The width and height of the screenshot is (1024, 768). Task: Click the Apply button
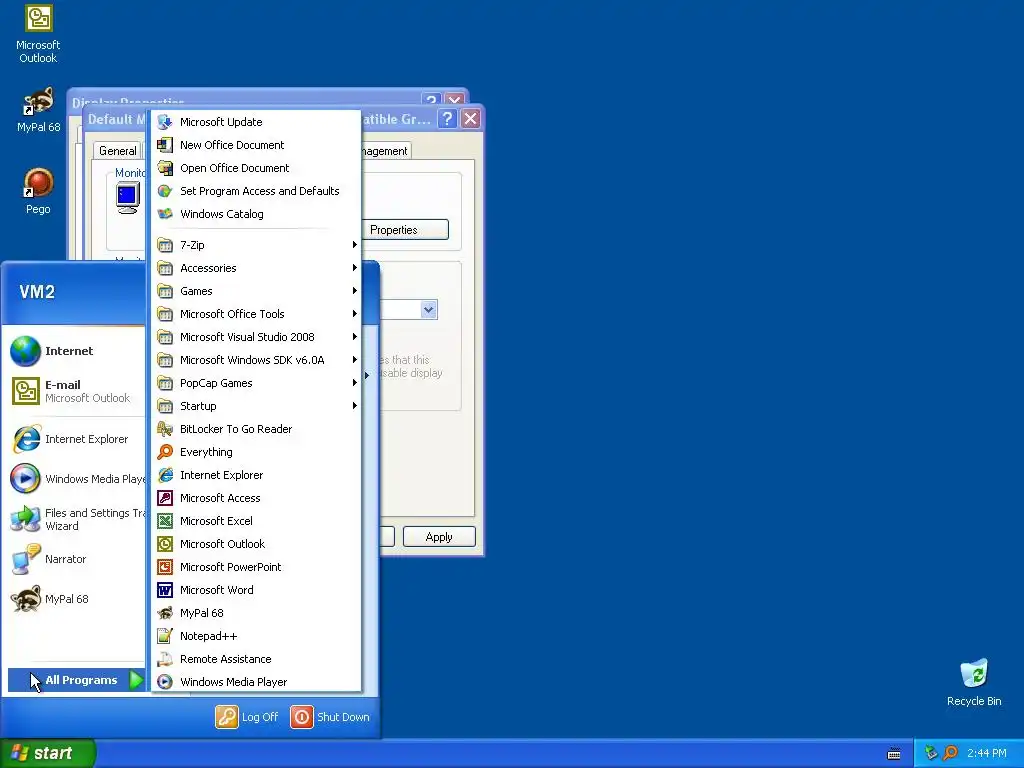click(x=439, y=537)
